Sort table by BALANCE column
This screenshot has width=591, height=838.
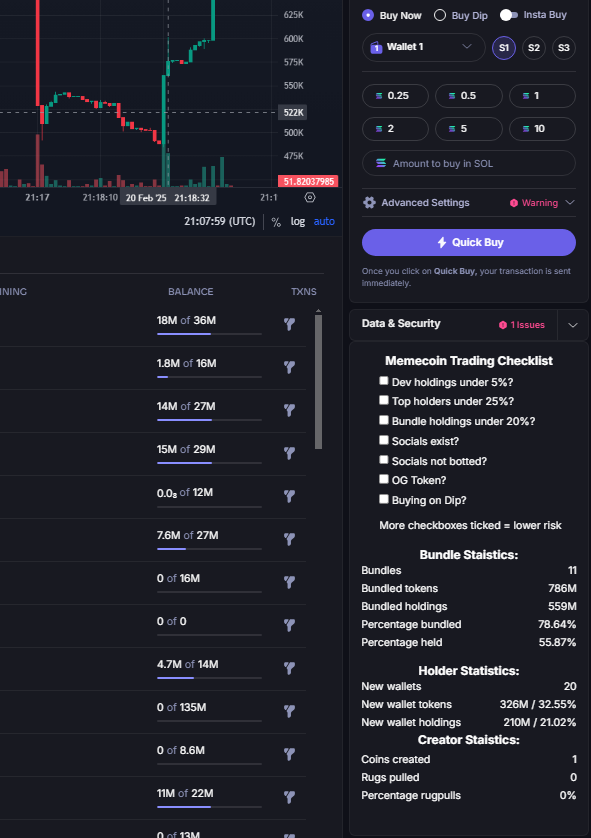[x=191, y=292]
